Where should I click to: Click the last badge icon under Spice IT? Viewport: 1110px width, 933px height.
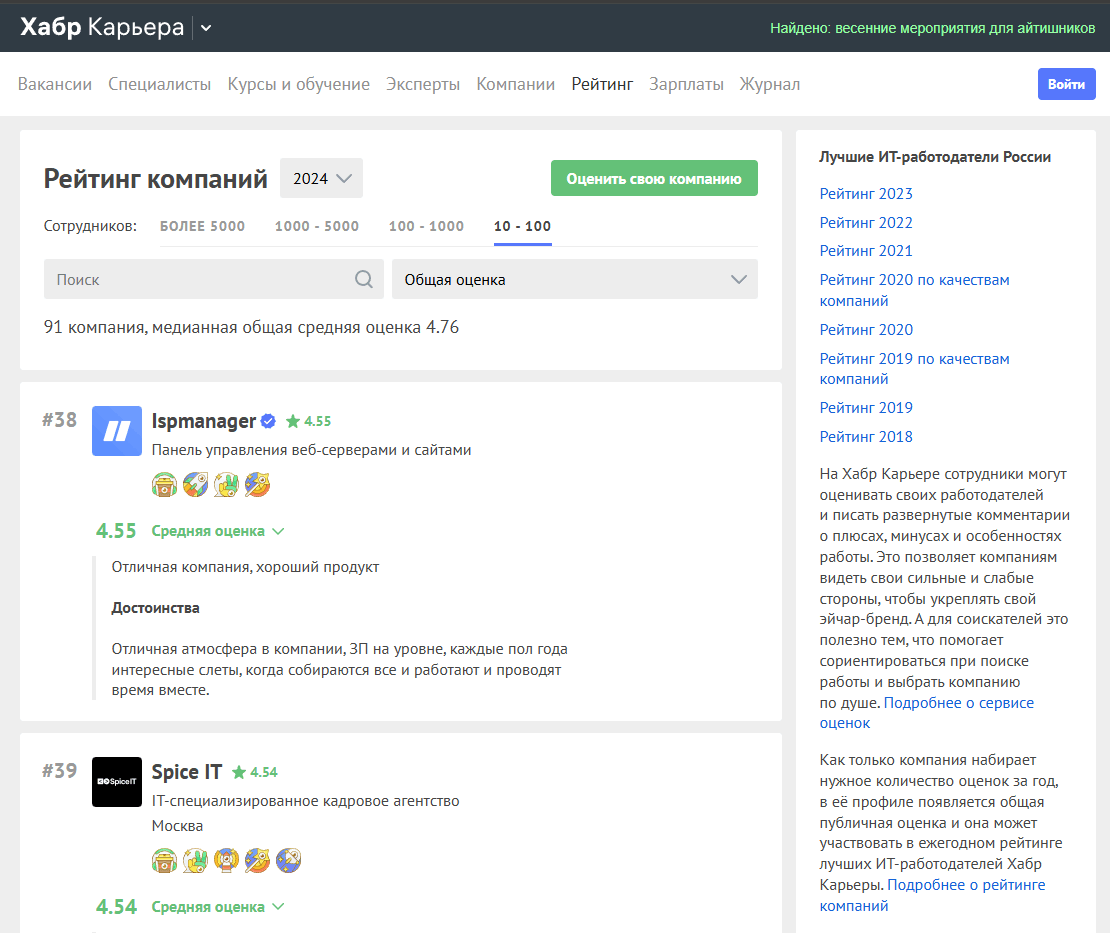289,860
